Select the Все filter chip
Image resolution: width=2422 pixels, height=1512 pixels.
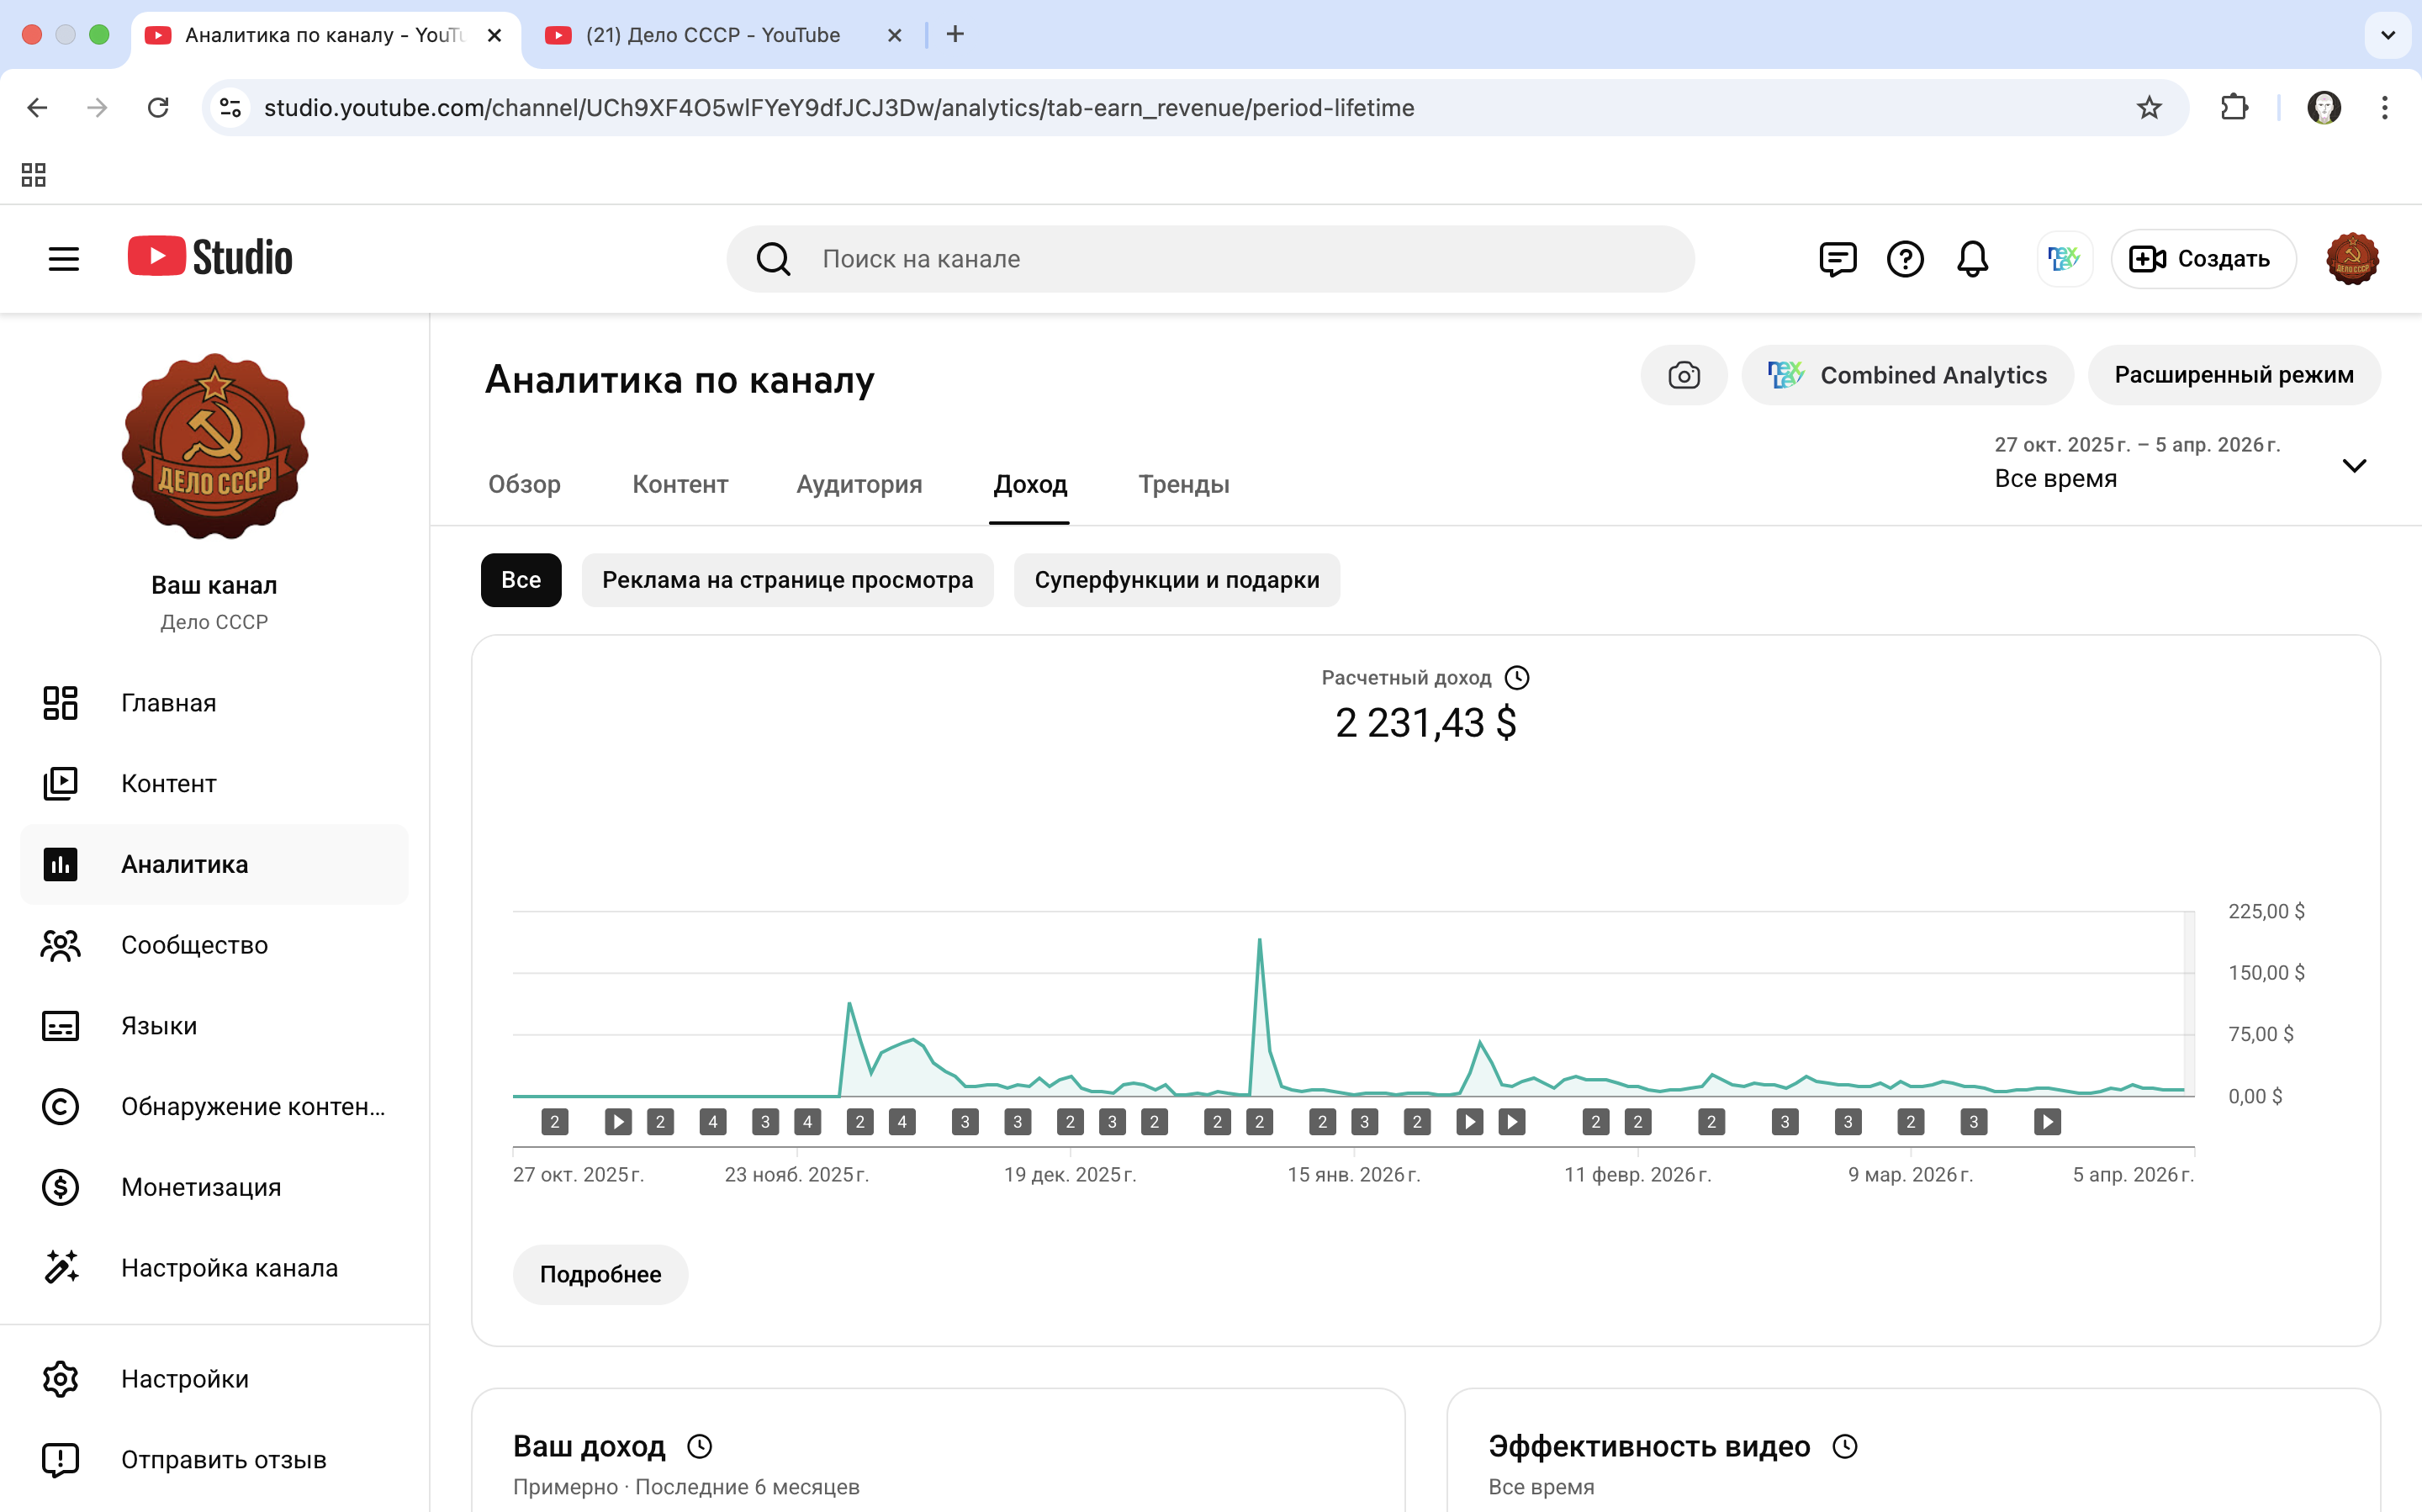520,580
